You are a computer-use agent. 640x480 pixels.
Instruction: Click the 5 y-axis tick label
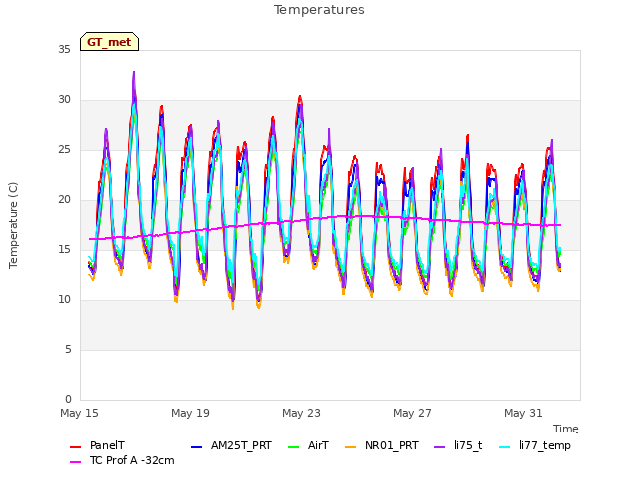click(x=68, y=349)
